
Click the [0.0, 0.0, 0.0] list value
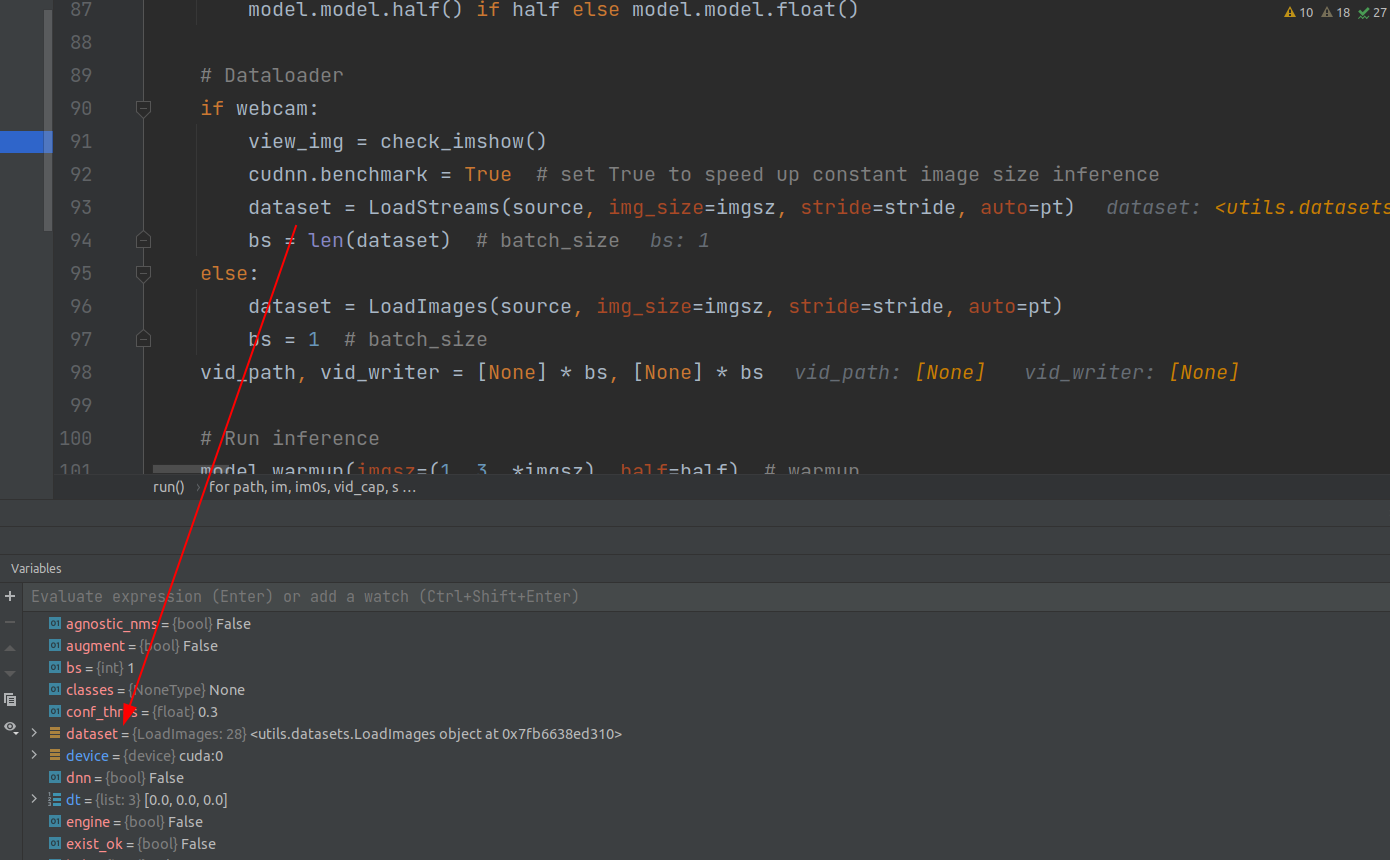point(186,800)
